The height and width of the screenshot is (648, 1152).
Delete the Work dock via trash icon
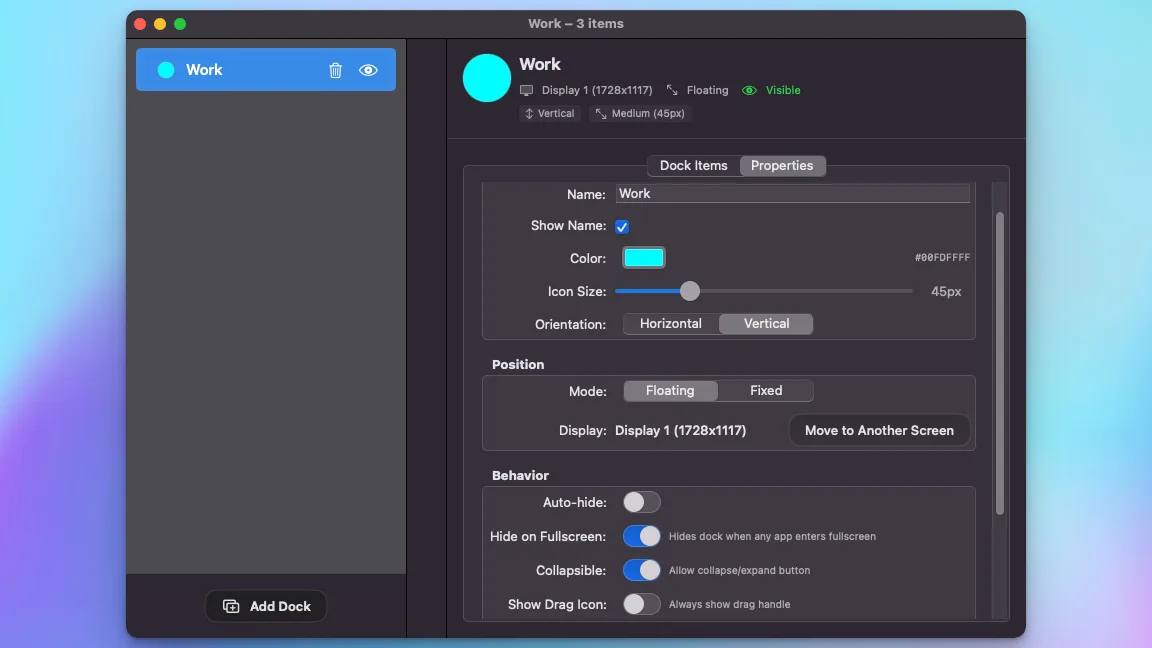click(335, 70)
